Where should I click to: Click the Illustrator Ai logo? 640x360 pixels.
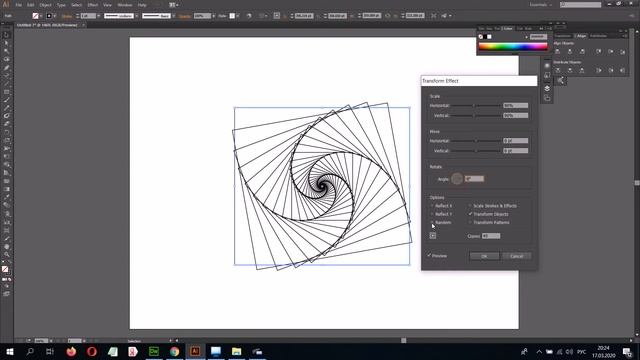[x=6, y=5]
